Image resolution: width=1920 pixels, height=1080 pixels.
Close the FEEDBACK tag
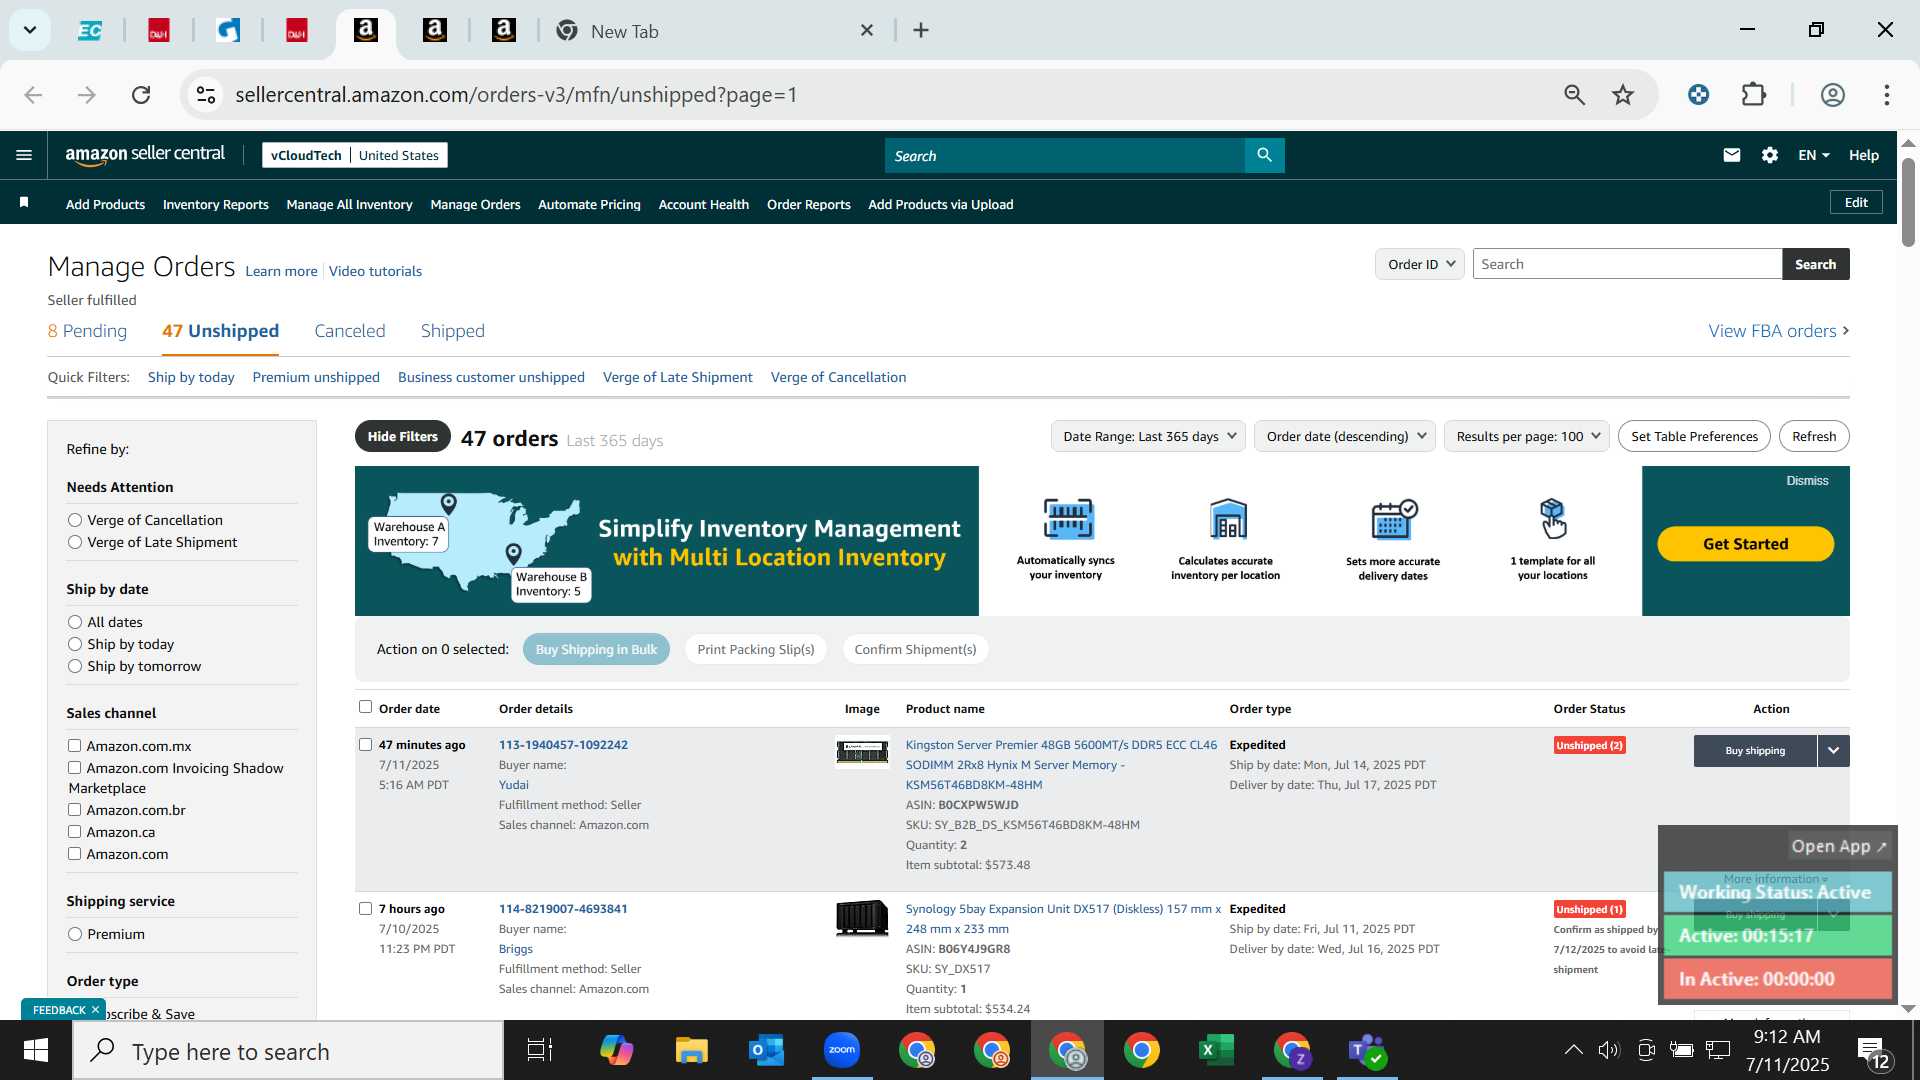point(95,1010)
